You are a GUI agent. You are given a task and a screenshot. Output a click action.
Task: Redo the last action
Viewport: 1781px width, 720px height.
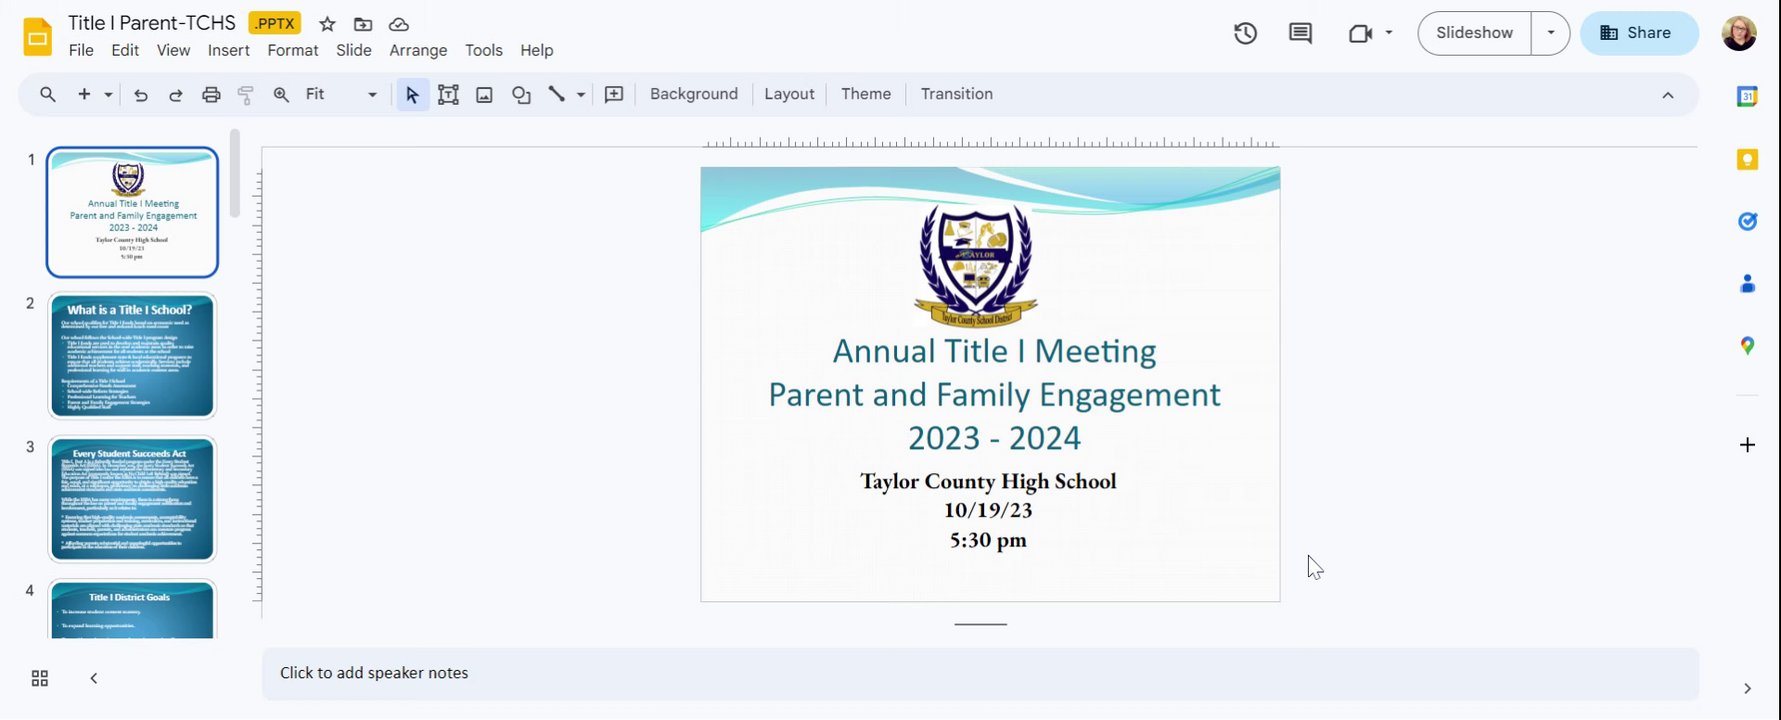point(175,95)
